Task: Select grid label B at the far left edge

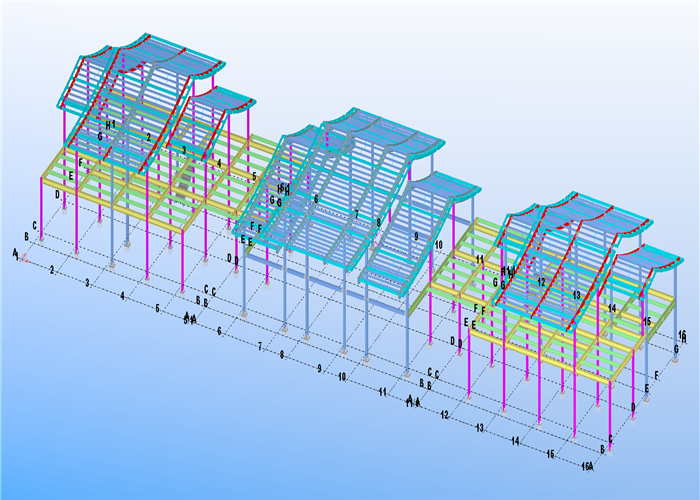Action: click(26, 237)
